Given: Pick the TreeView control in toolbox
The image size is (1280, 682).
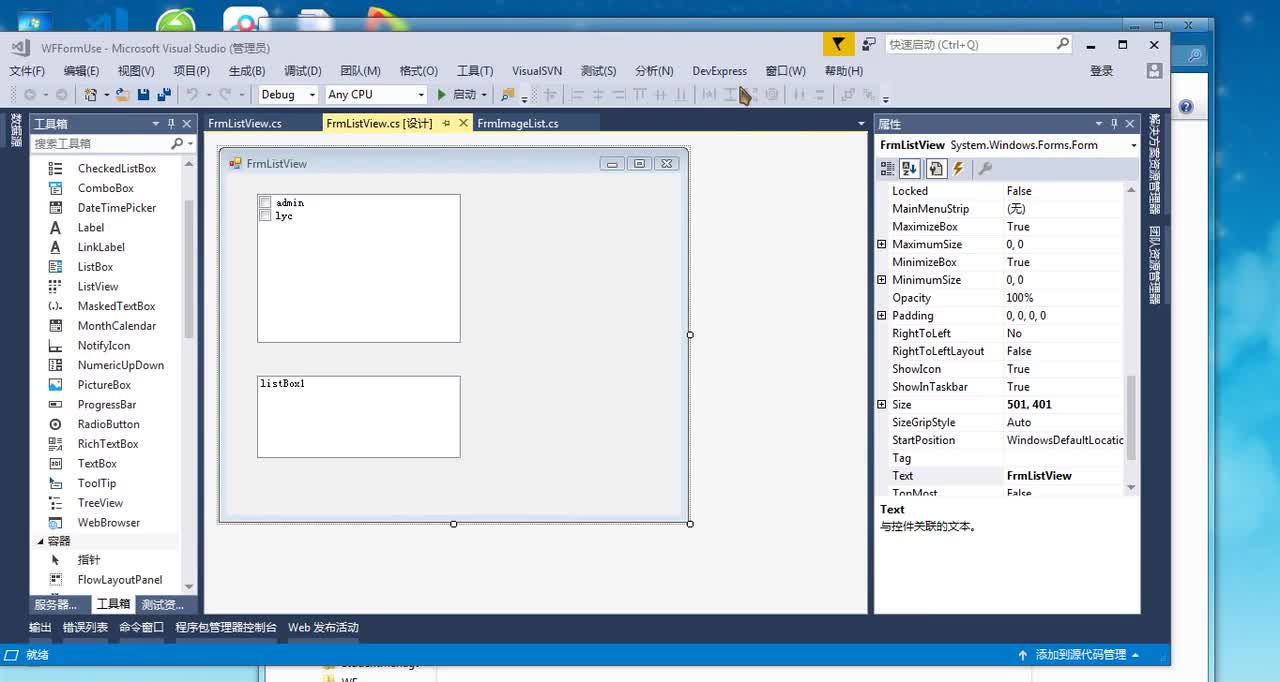Looking at the screenshot, I should pos(100,503).
